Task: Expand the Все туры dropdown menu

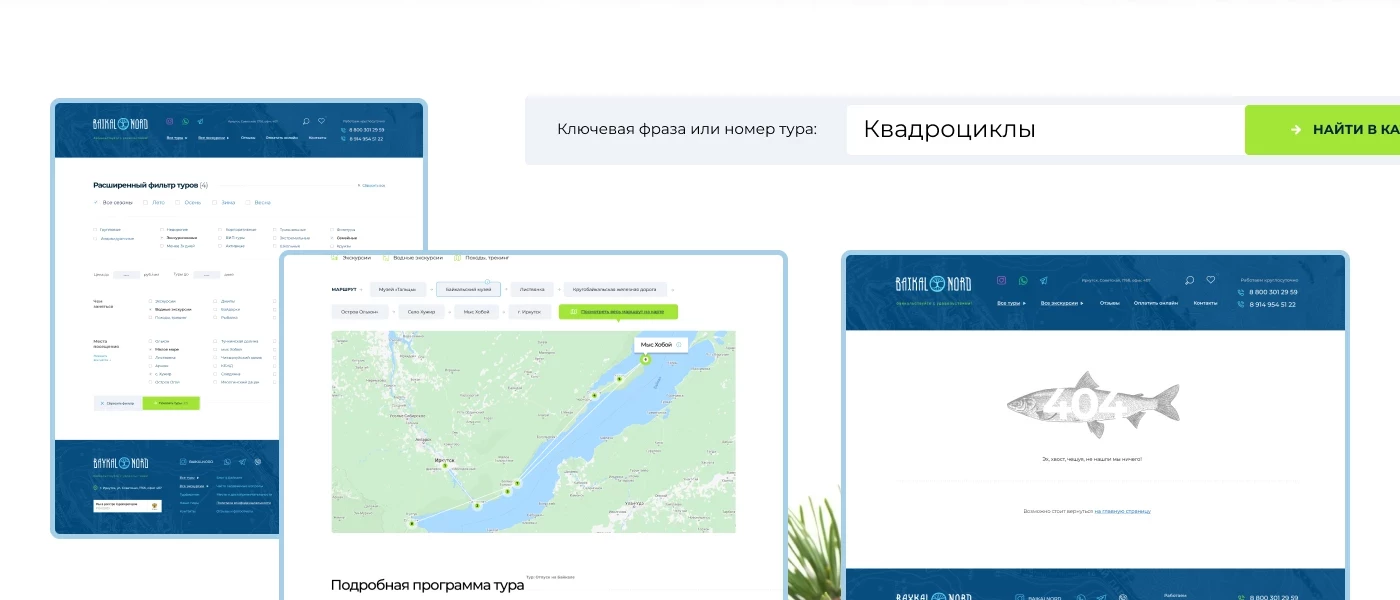Action: point(1009,303)
